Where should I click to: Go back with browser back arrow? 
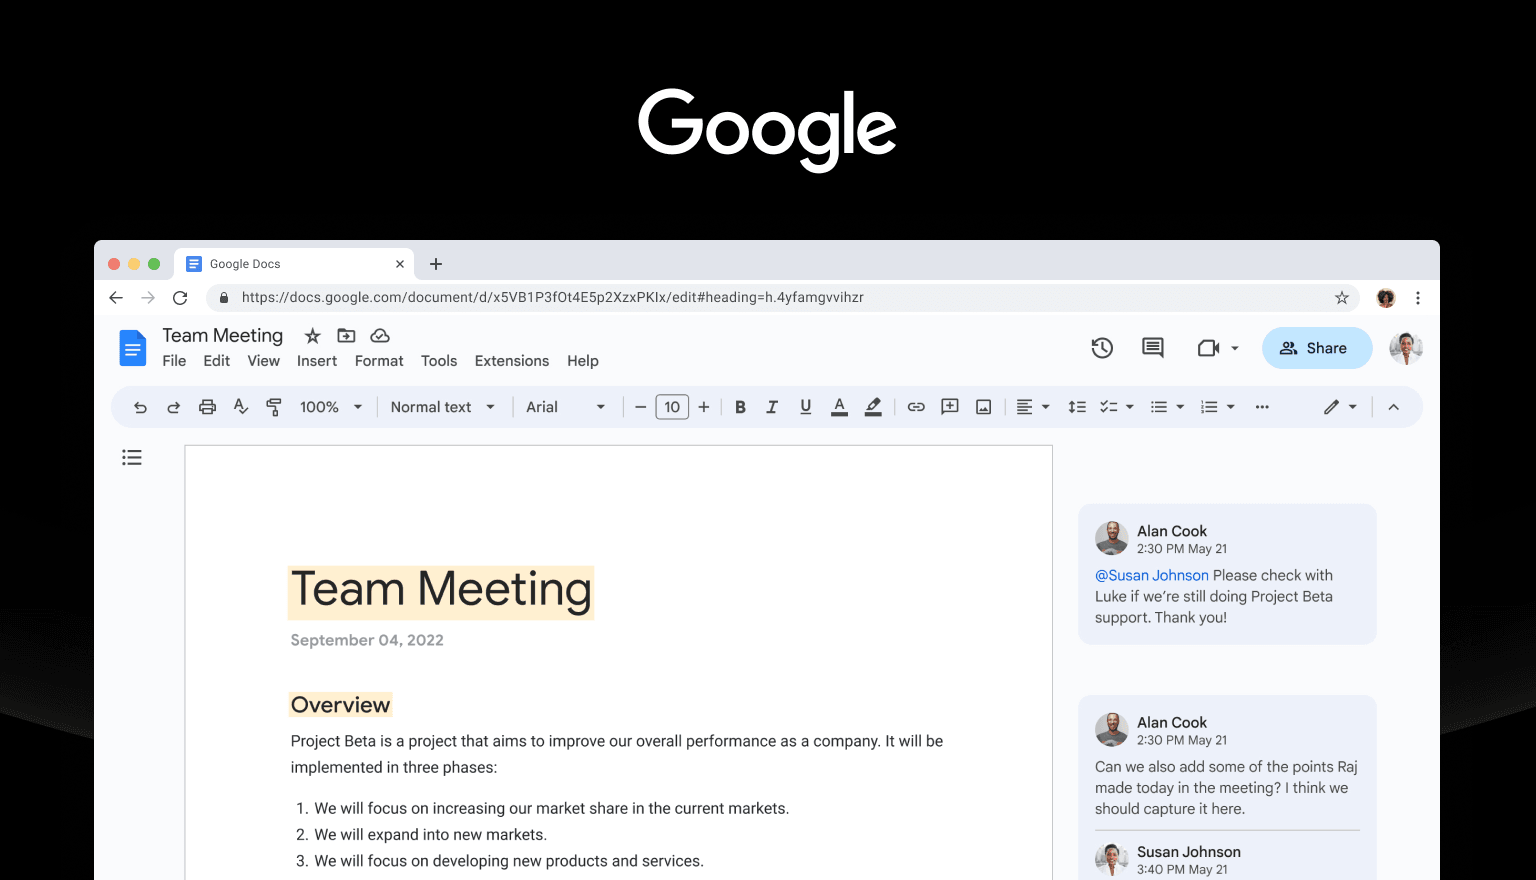tap(116, 297)
